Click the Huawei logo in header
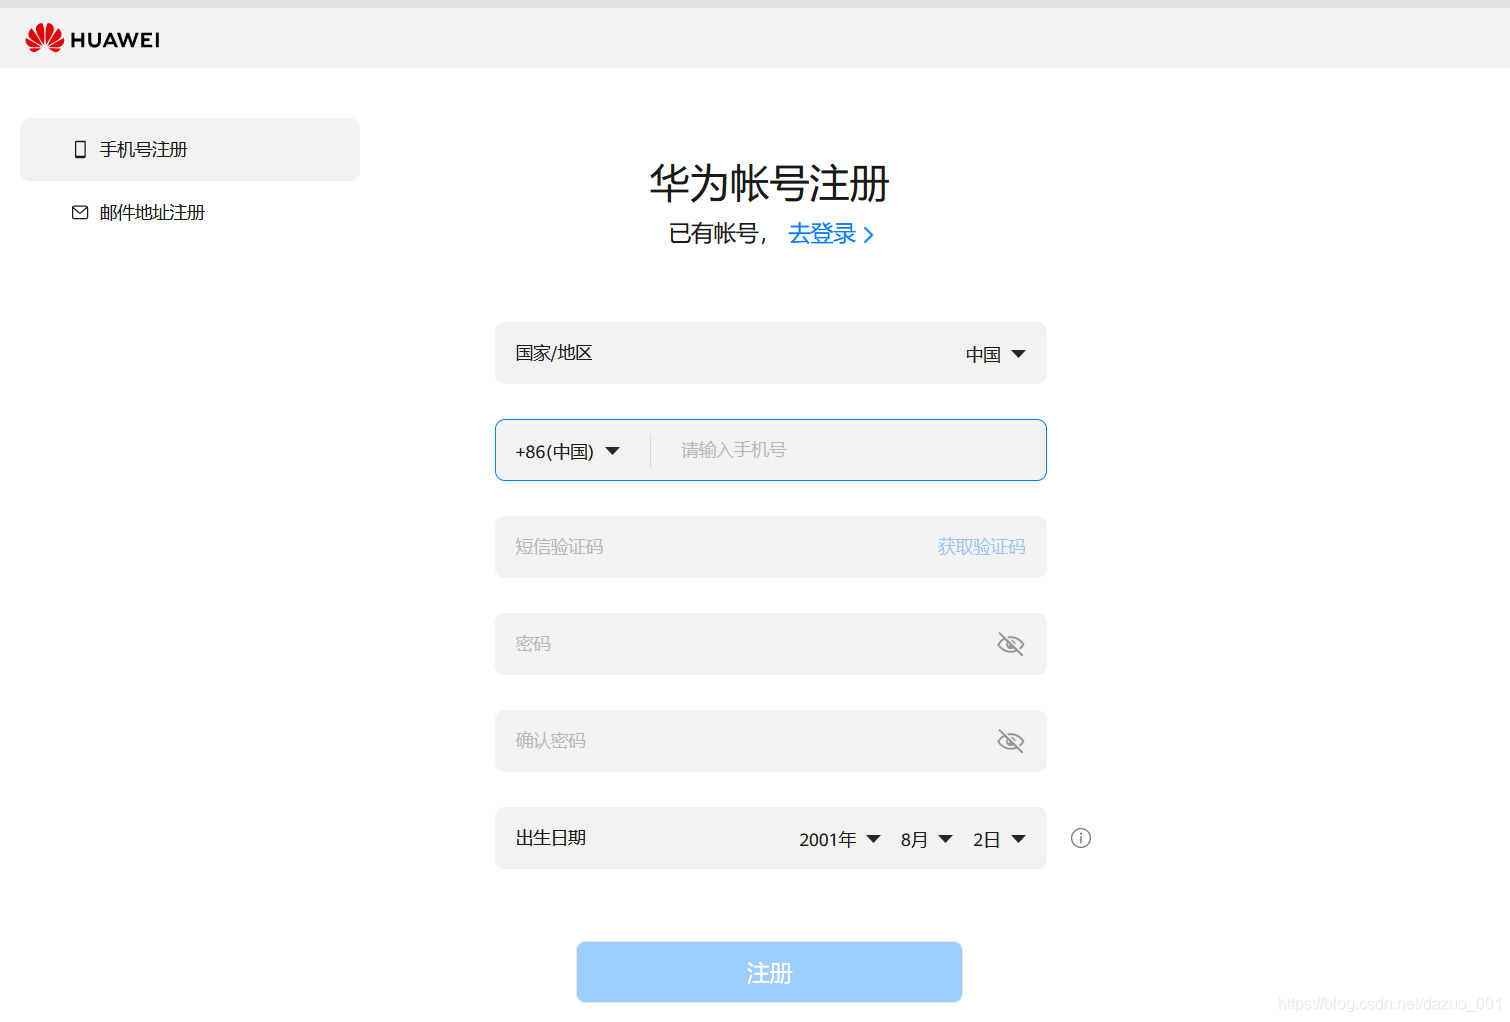The image size is (1510, 1022). (x=92, y=39)
